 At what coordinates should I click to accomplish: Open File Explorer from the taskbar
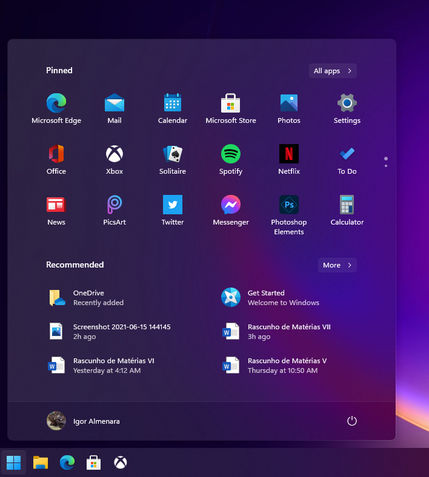[x=40, y=462]
